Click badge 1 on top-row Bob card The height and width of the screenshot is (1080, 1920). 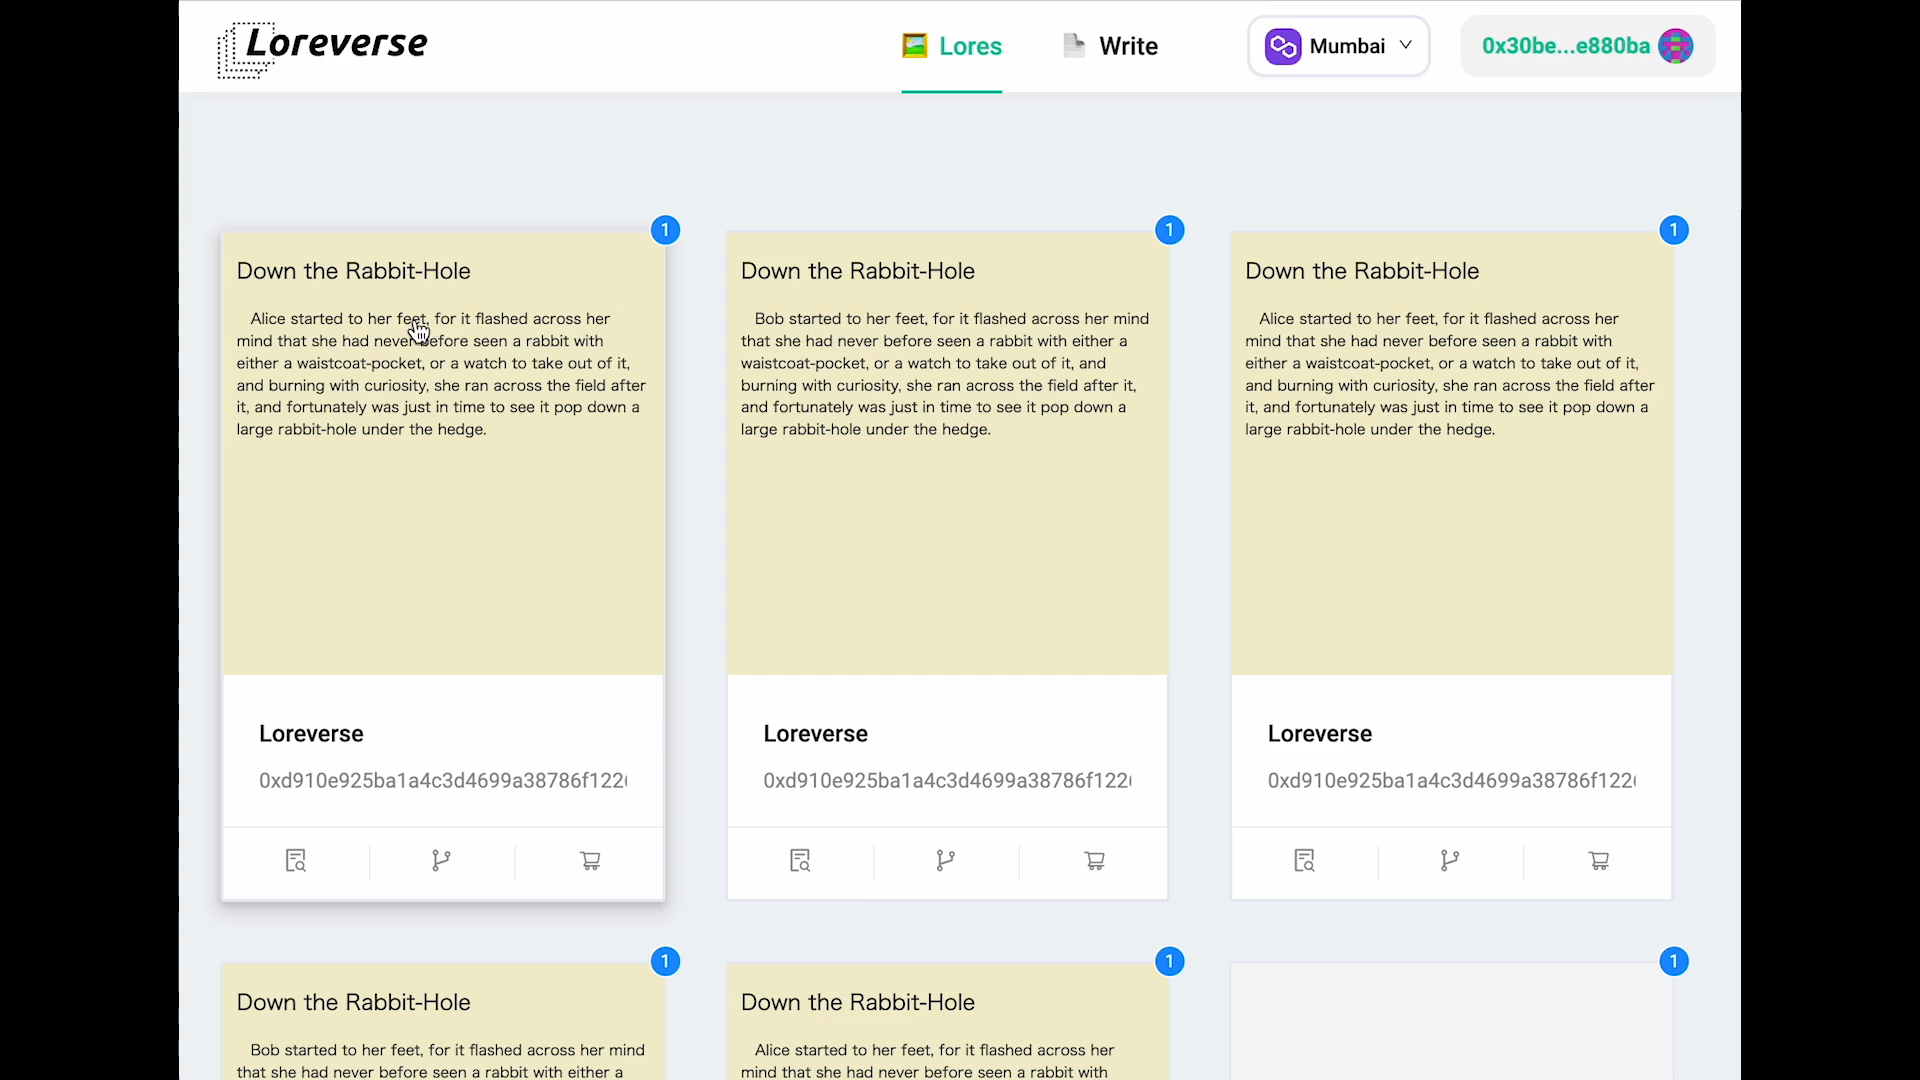(1169, 230)
